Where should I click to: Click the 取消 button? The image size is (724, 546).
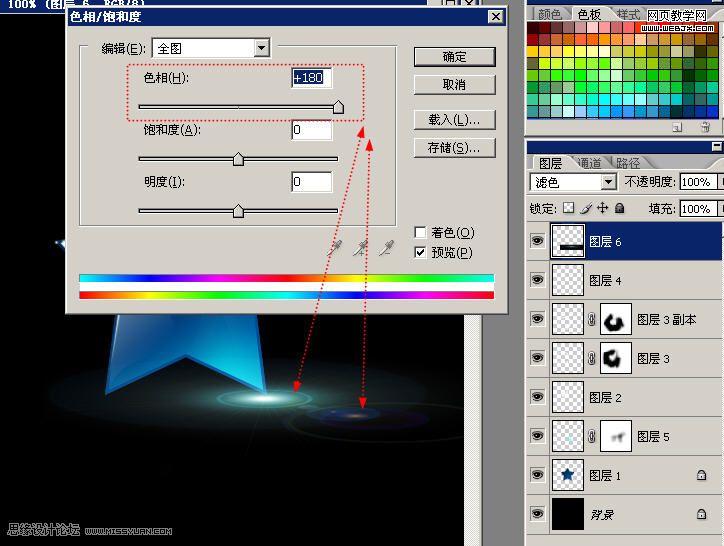(x=454, y=85)
